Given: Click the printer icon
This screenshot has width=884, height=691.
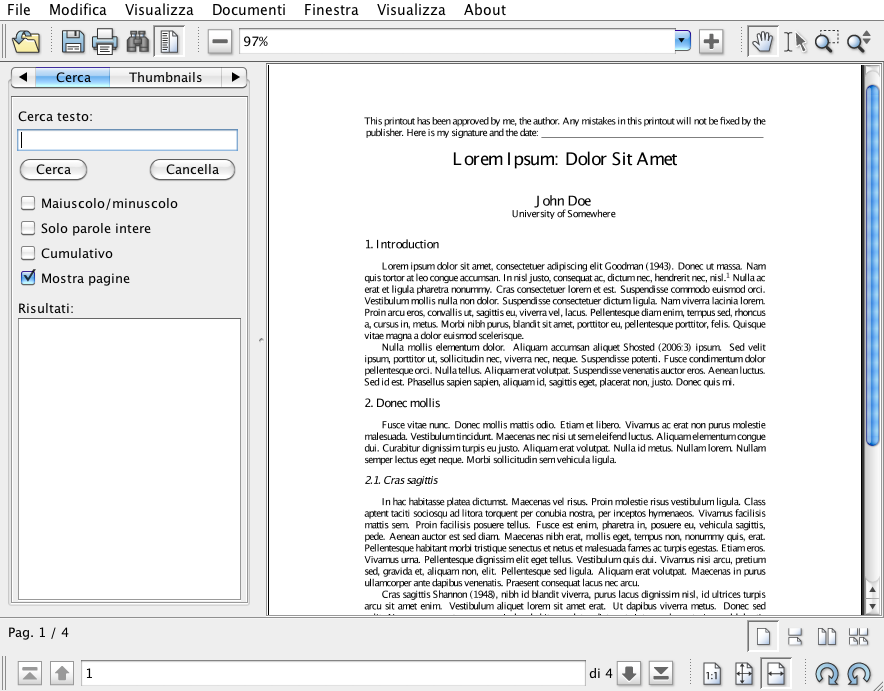Looking at the screenshot, I should pos(105,42).
